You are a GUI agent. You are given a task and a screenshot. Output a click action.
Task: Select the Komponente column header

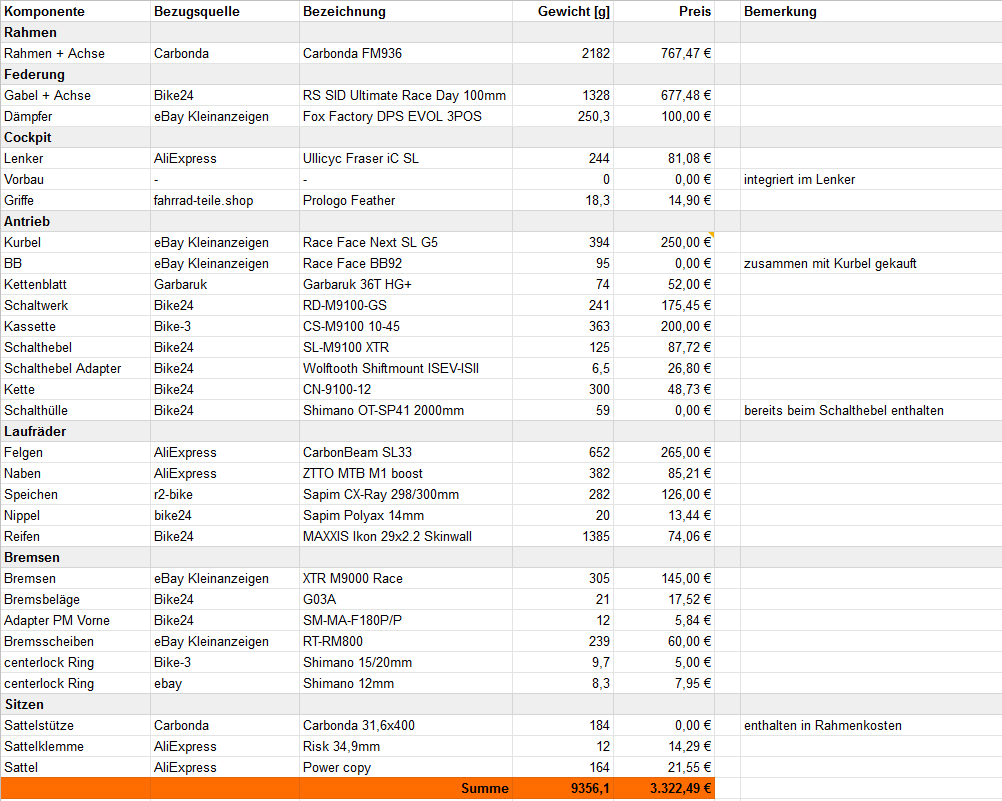tap(75, 12)
